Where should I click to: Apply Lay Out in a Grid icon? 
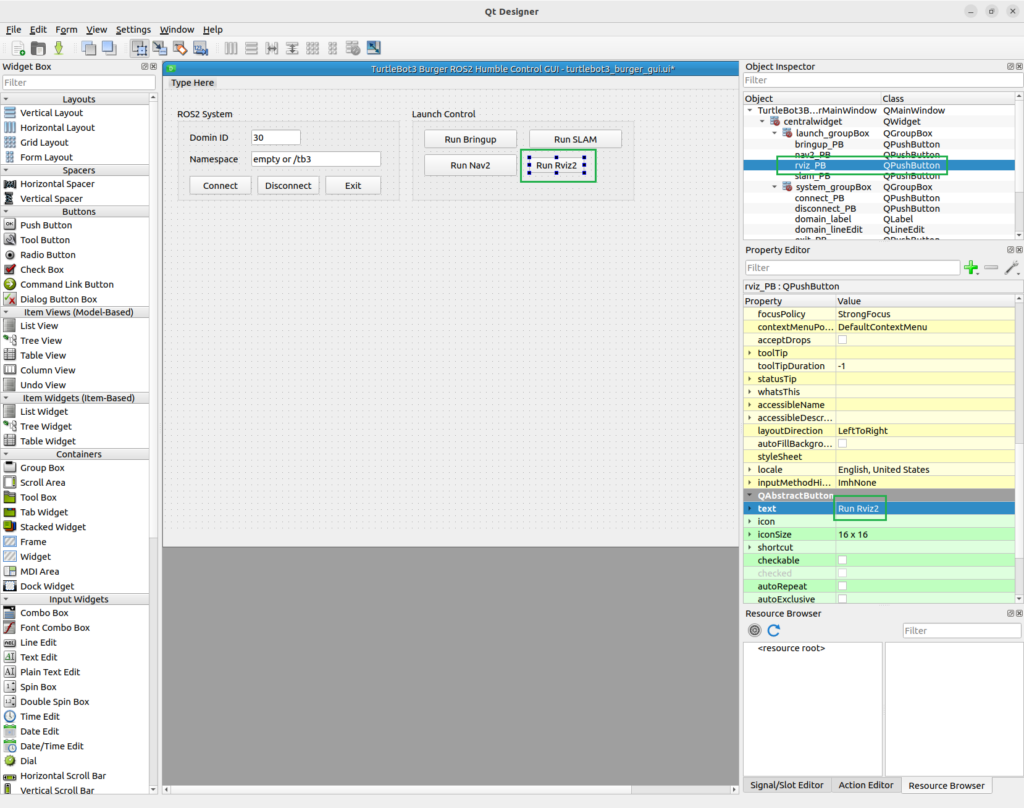pos(313,48)
